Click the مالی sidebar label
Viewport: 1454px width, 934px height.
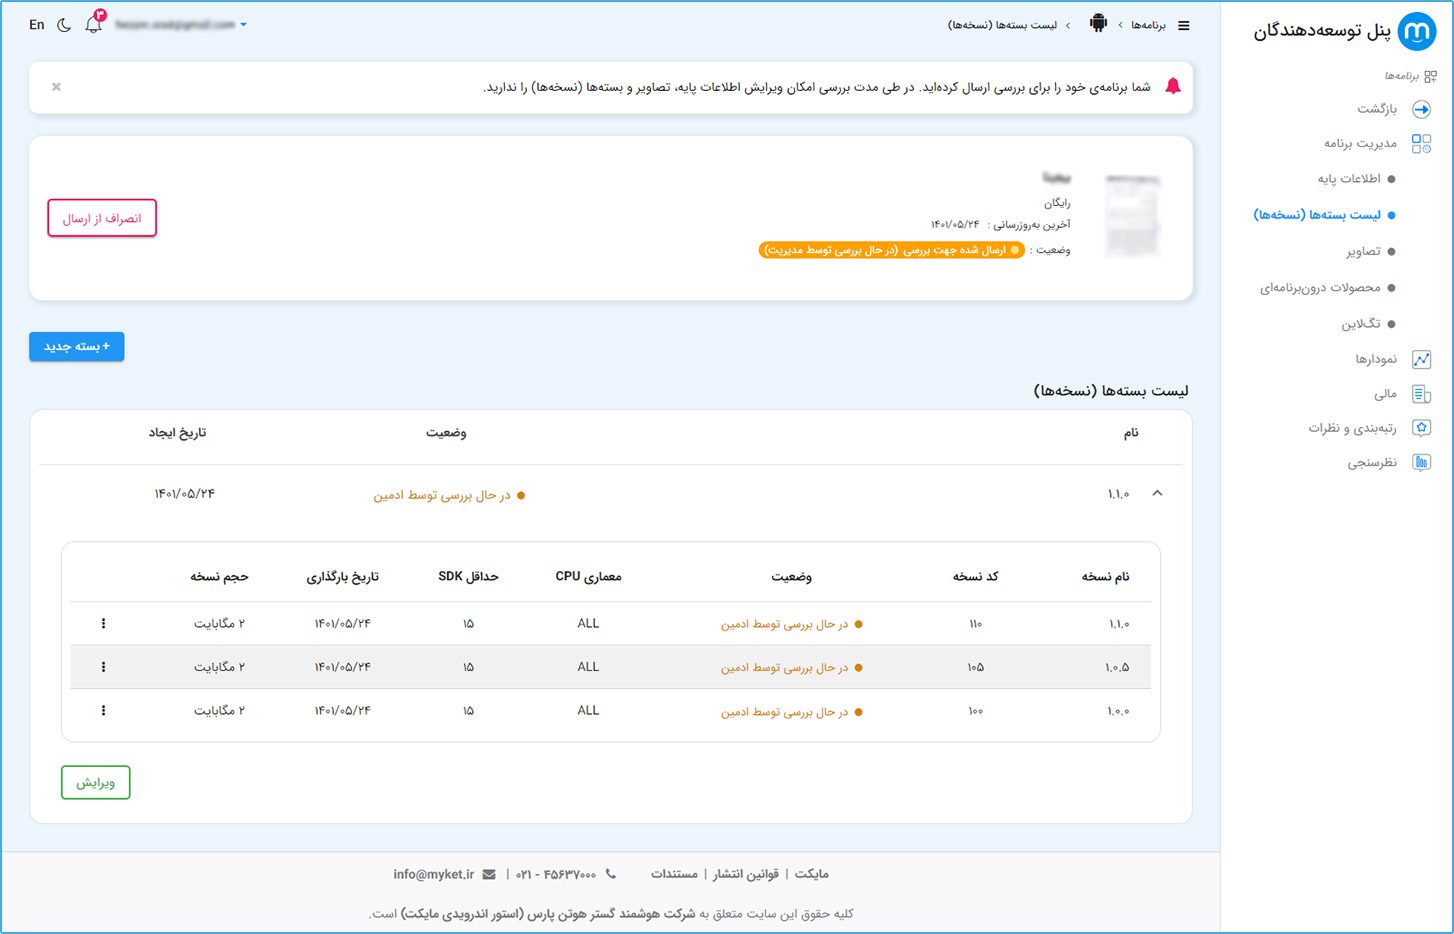tap(1385, 394)
